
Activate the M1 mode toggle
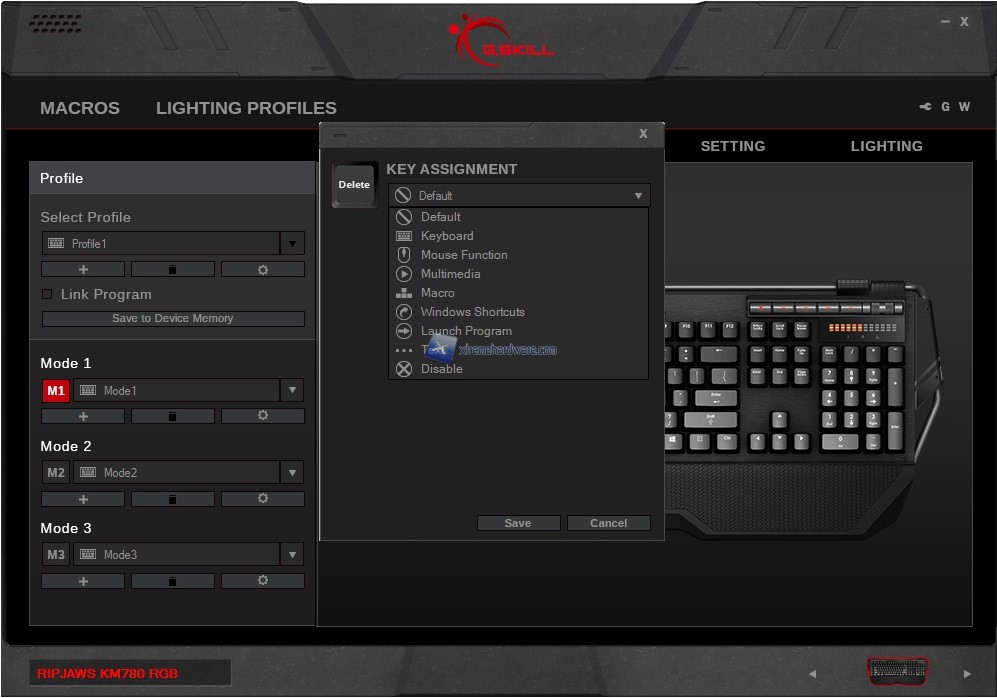point(56,391)
